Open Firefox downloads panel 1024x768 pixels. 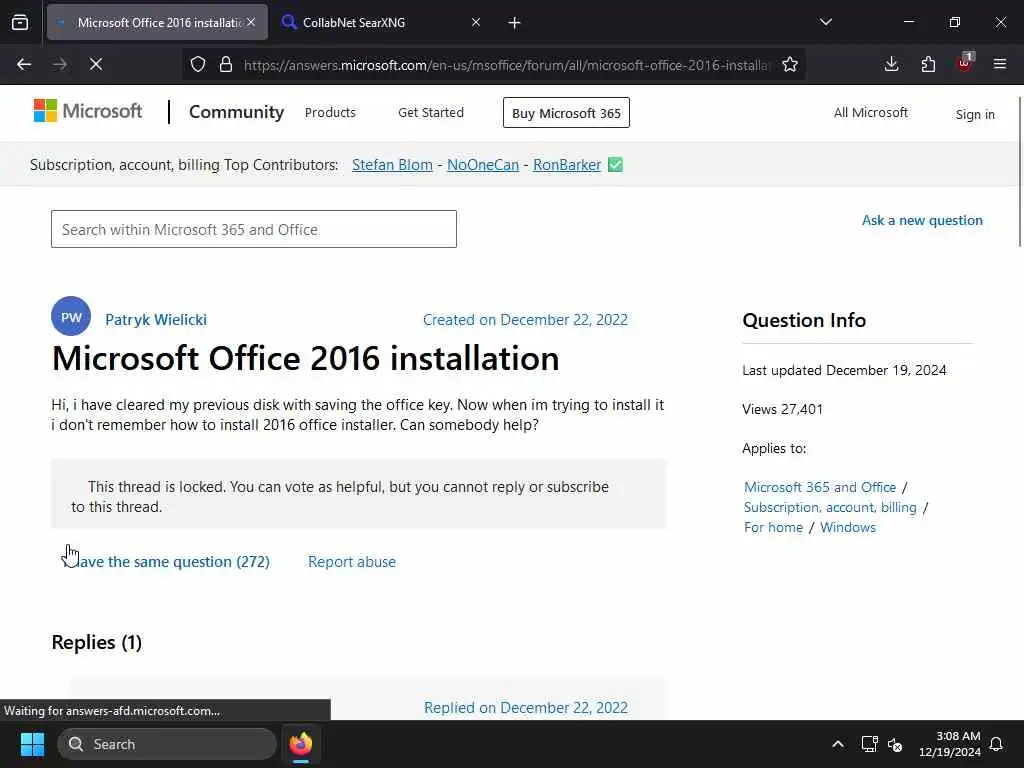point(891,64)
